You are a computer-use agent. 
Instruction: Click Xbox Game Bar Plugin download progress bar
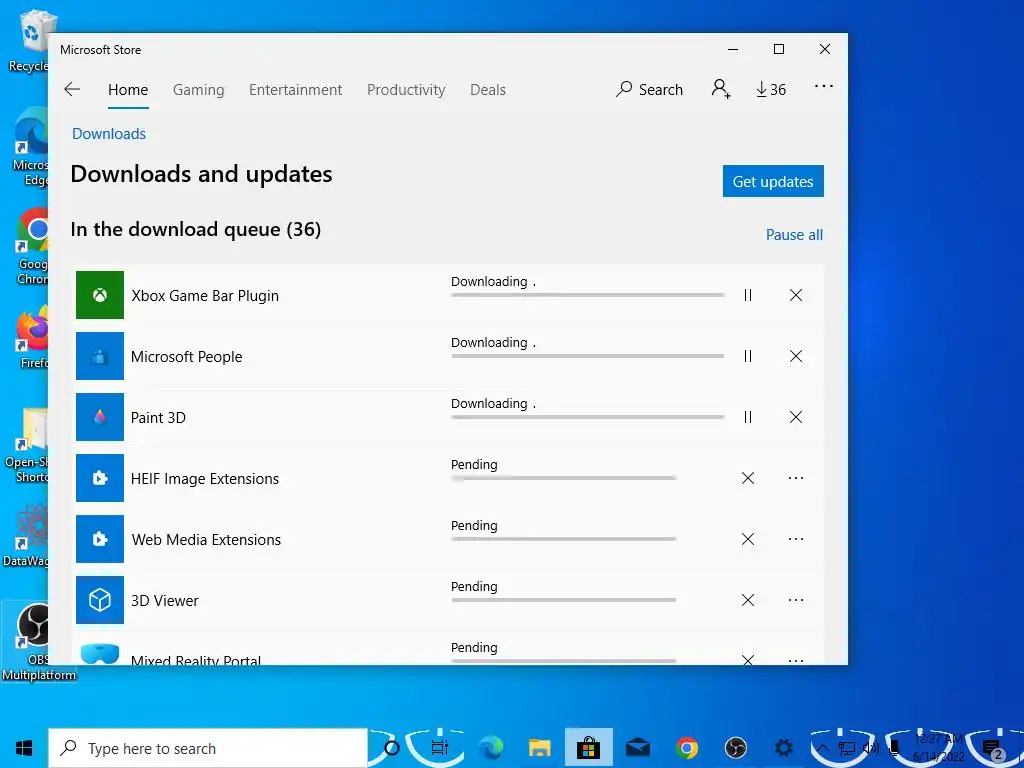pos(587,295)
